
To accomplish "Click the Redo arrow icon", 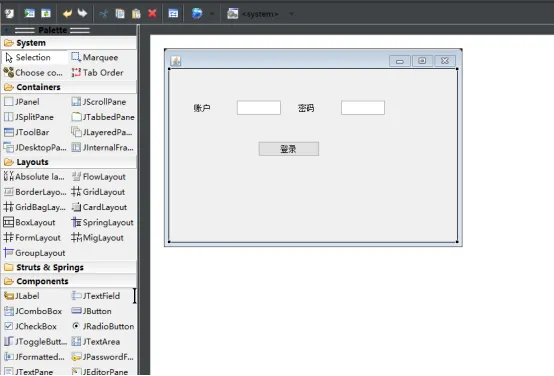I will click(x=82, y=13).
